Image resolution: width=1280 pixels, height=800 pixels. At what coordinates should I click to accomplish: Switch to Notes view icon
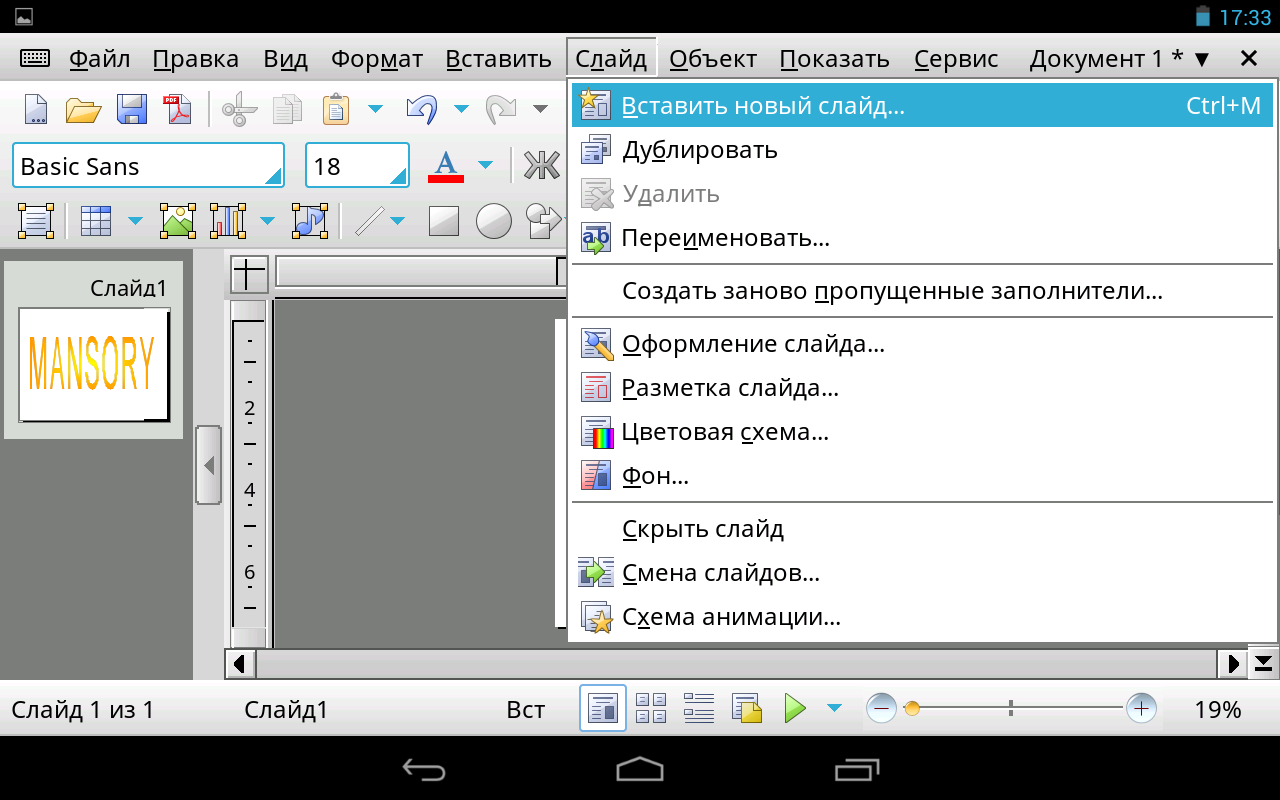point(747,709)
